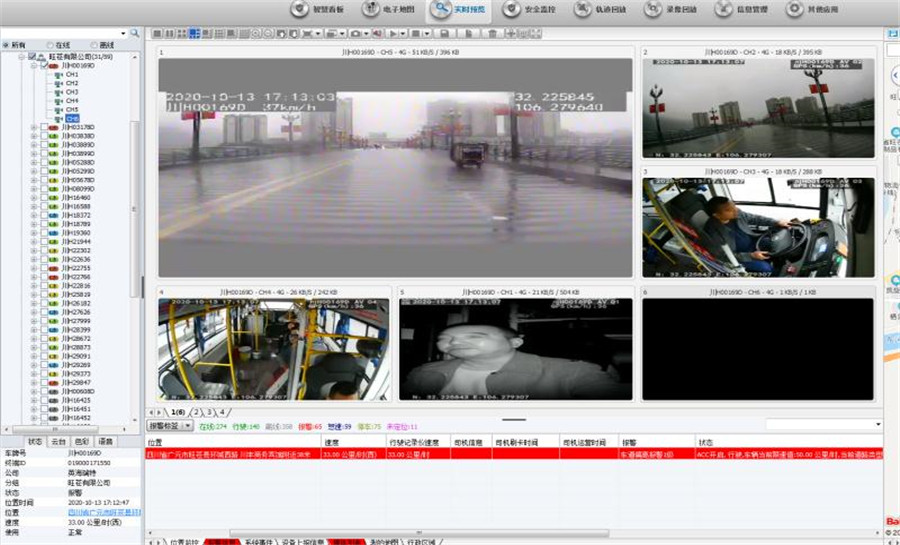The width and height of the screenshot is (900, 545).
Task: Click the search magnifier icon above vehicle tree
Action: 136,33
